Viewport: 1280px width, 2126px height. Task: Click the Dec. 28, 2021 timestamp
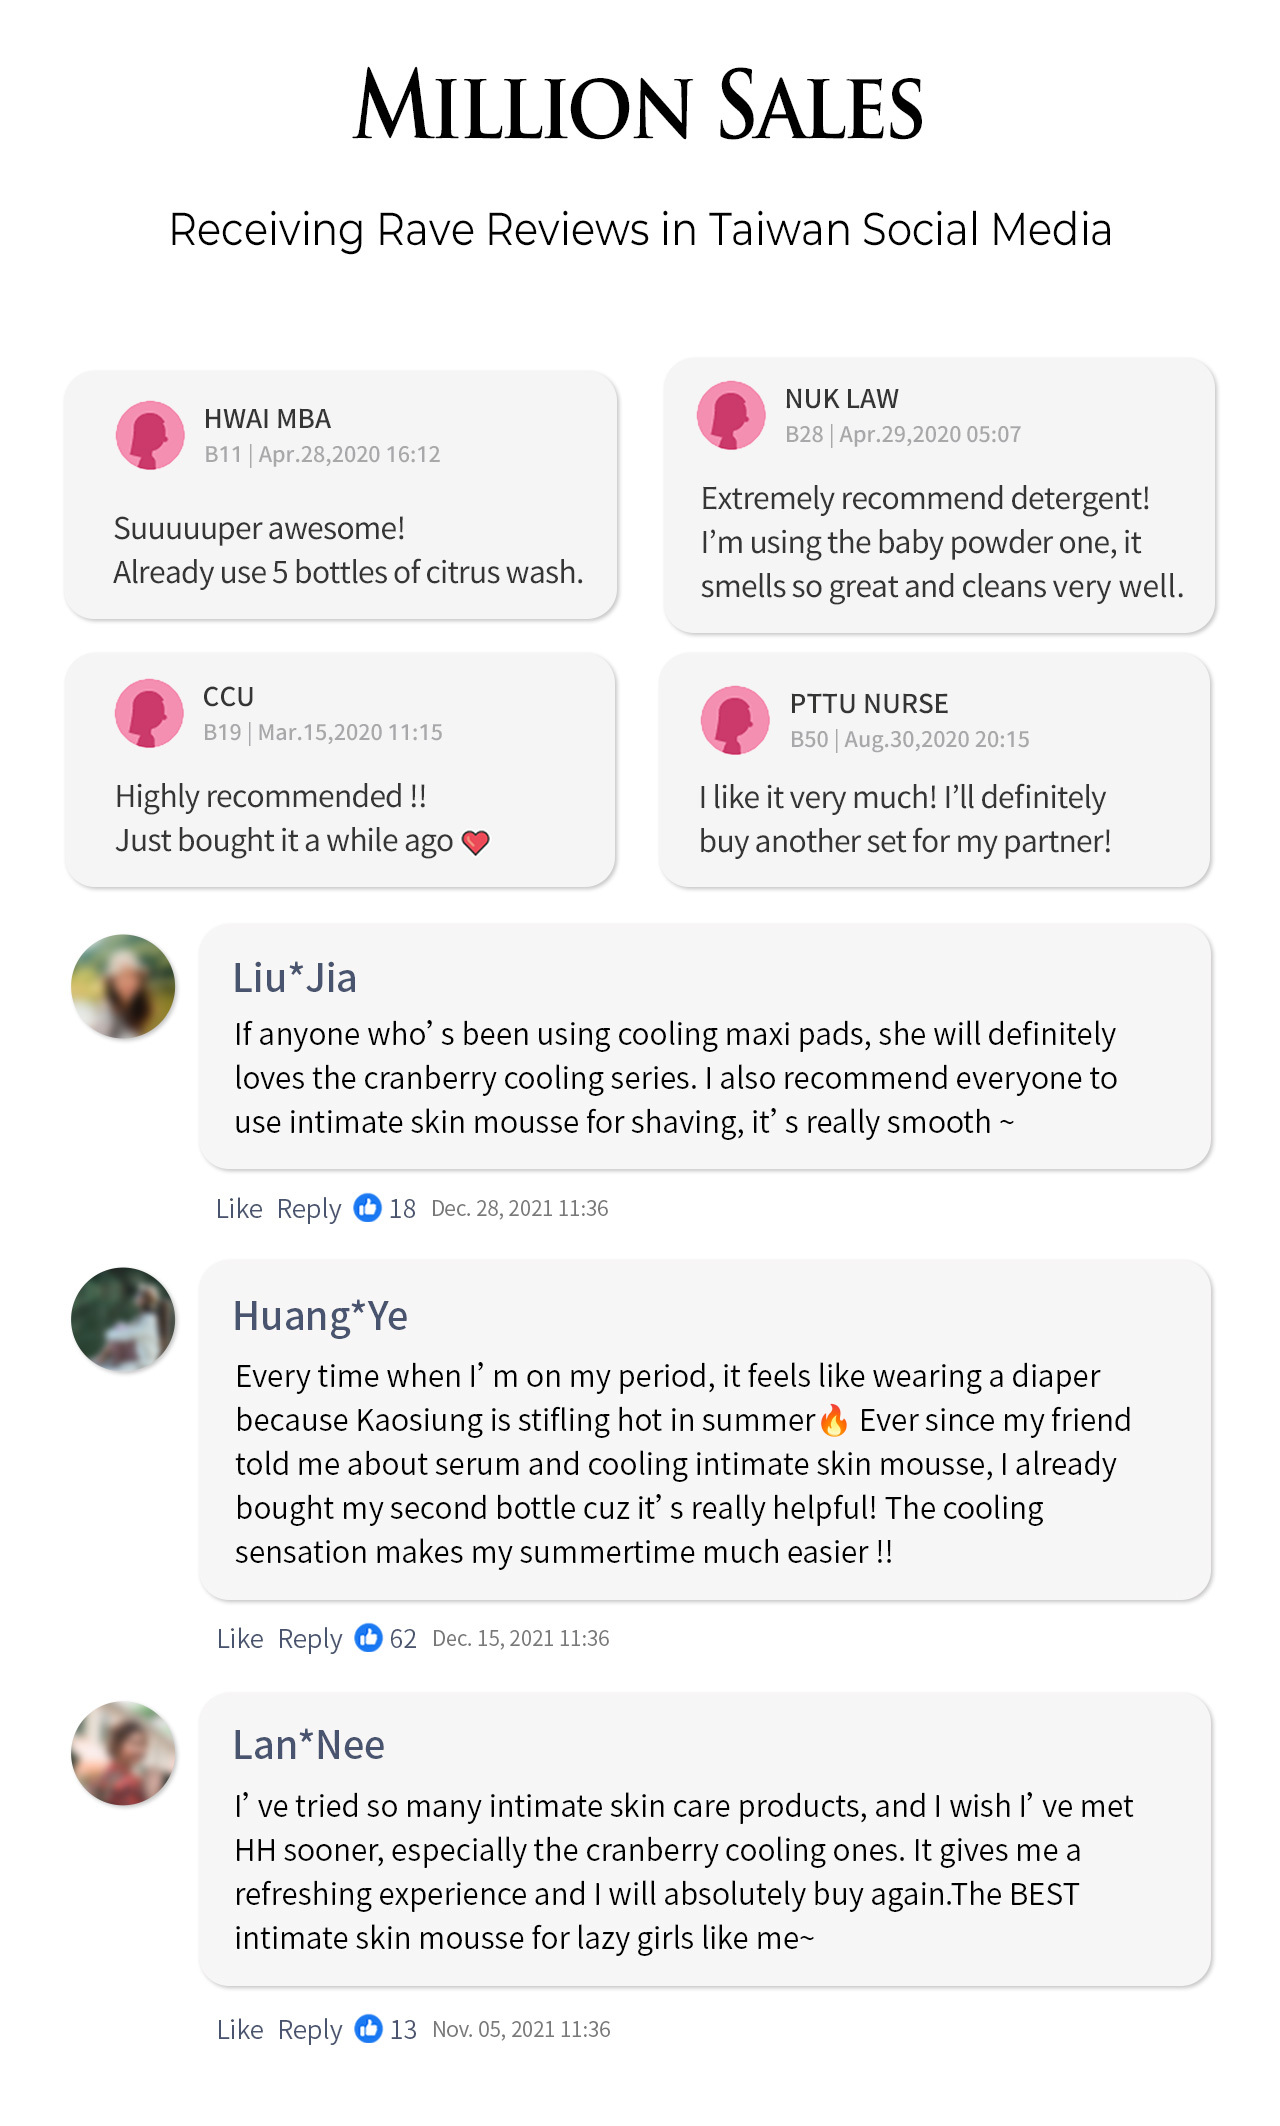(x=520, y=1209)
